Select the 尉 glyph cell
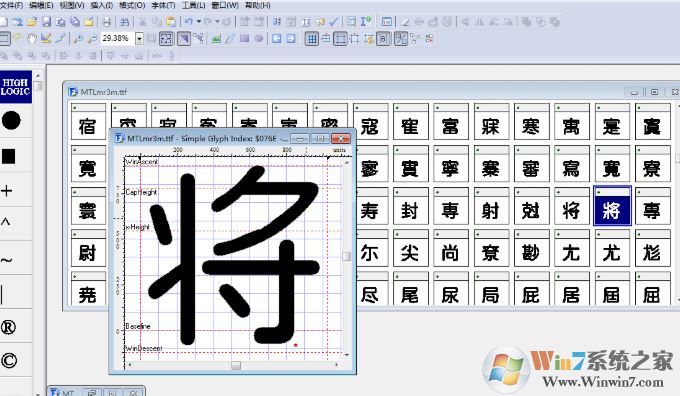The image size is (680, 396). coord(88,248)
